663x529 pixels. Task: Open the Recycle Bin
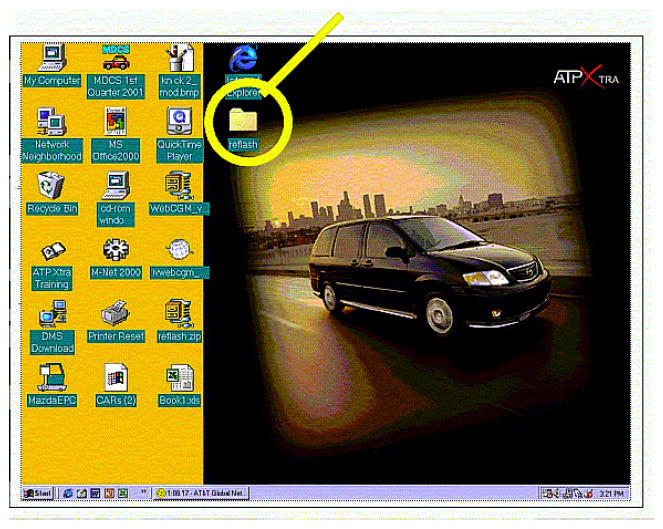pyautogui.click(x=51, y=185)
